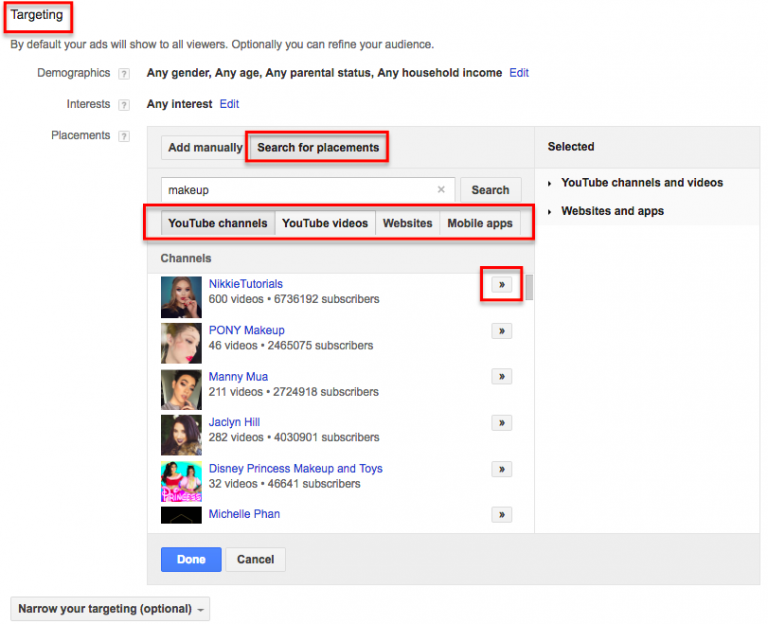Viewport: 768px width, 624px height.
Task: Add Michelle Phan channel using arrow
Action: click(x=501, y=515)
